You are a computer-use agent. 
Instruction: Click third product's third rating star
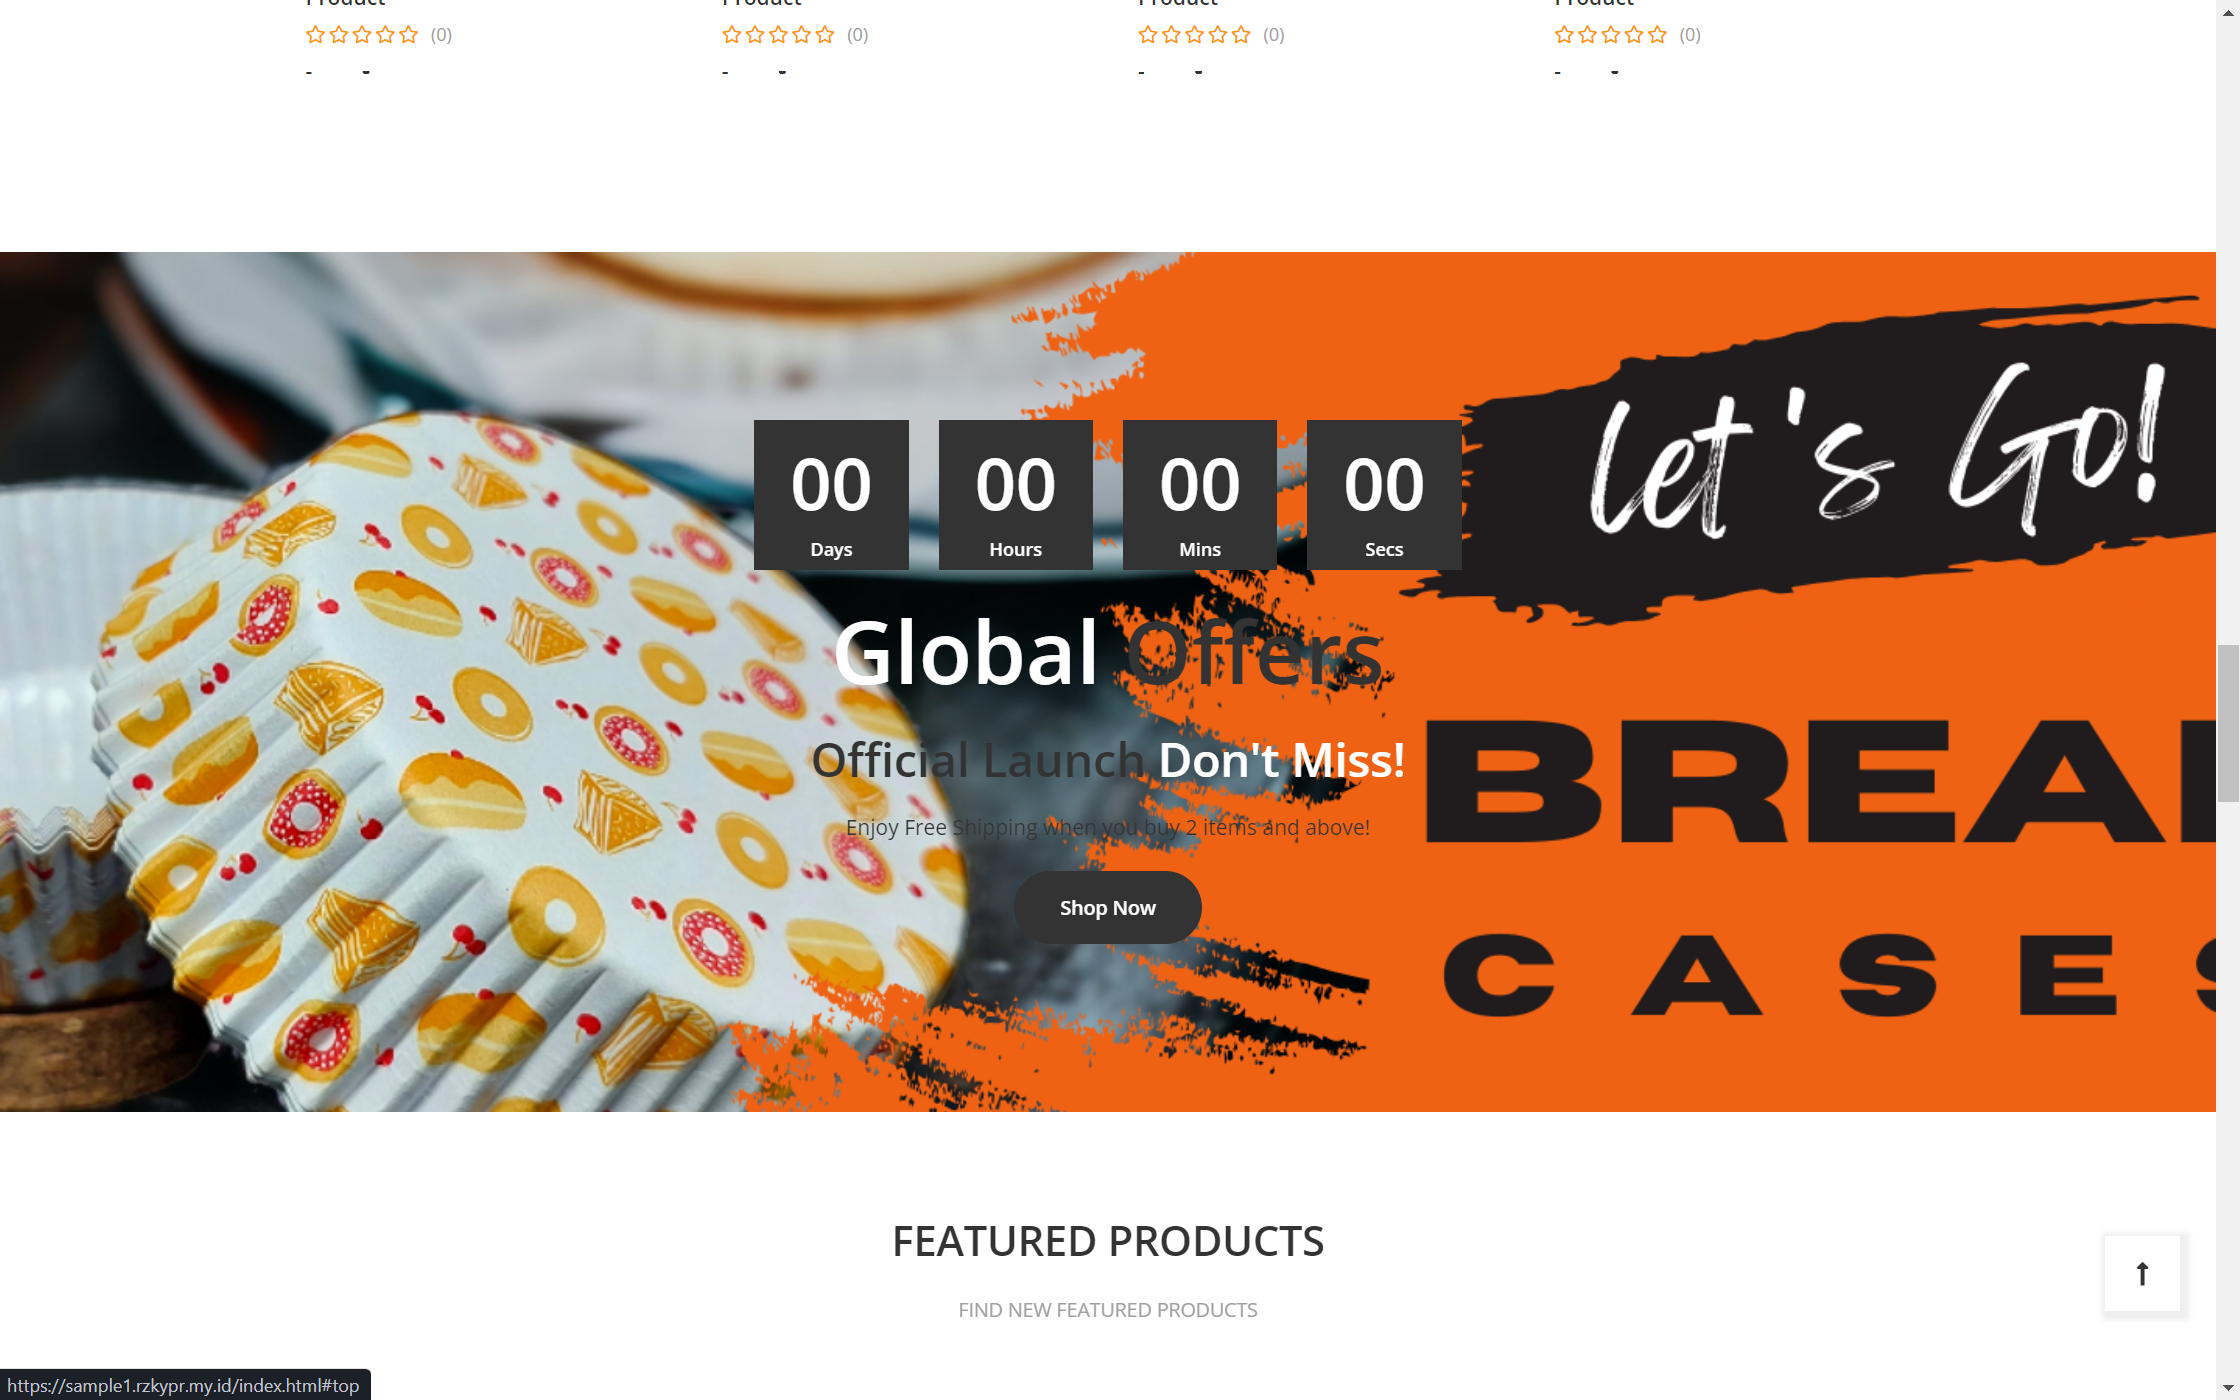point(1194,35)
